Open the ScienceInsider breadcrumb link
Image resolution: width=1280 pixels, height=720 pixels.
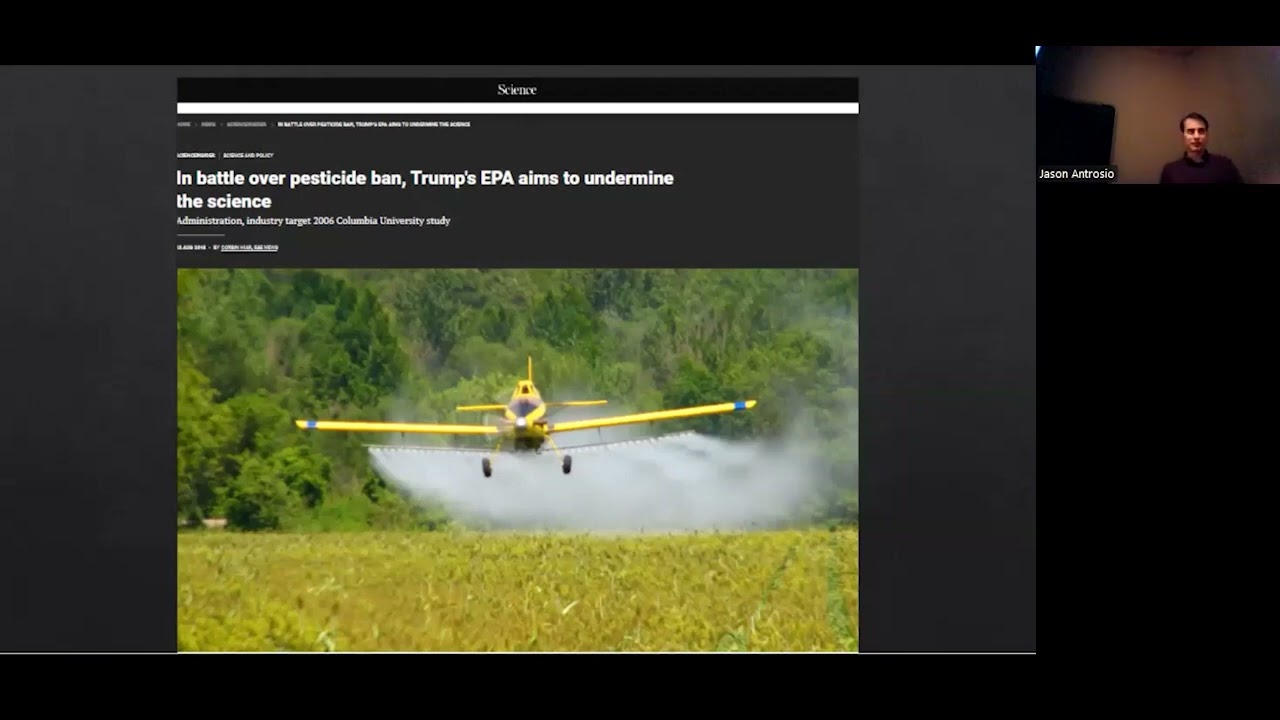tap(247, 124)
